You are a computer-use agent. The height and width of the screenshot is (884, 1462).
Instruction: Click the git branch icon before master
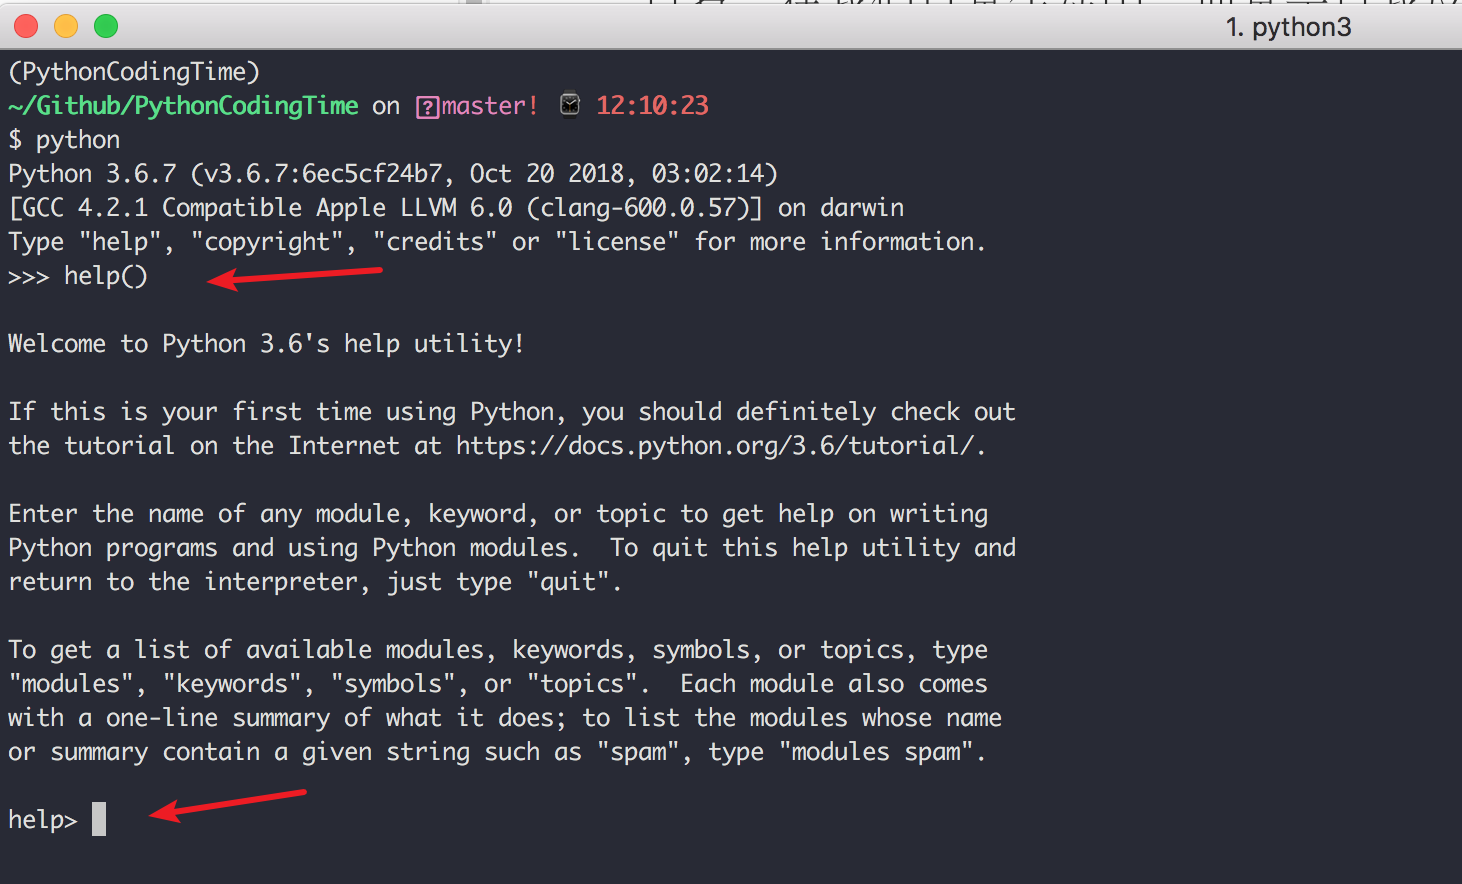pyautogui.click(x=428, y=107)
